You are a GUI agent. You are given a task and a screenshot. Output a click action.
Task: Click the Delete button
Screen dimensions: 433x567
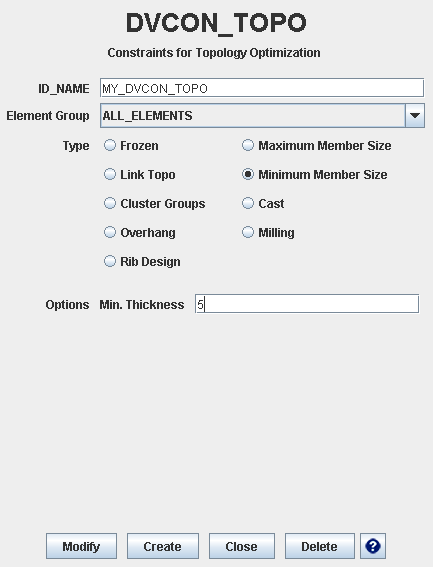[320, 546]
